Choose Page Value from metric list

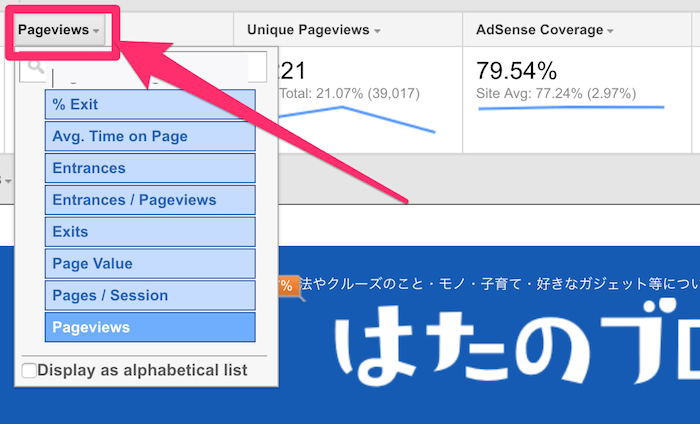click(150, 263)
